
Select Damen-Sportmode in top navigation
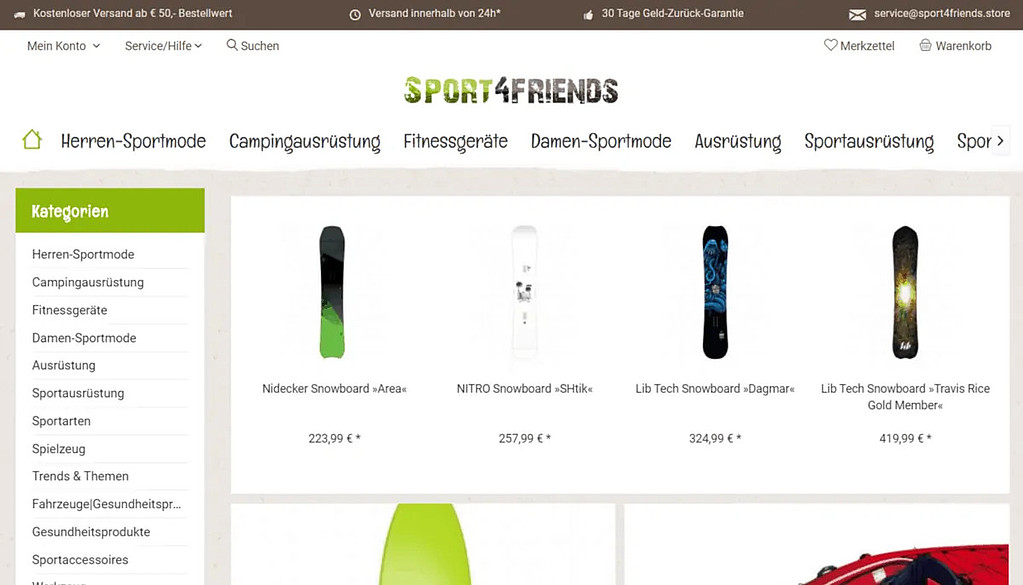[601, 142]
